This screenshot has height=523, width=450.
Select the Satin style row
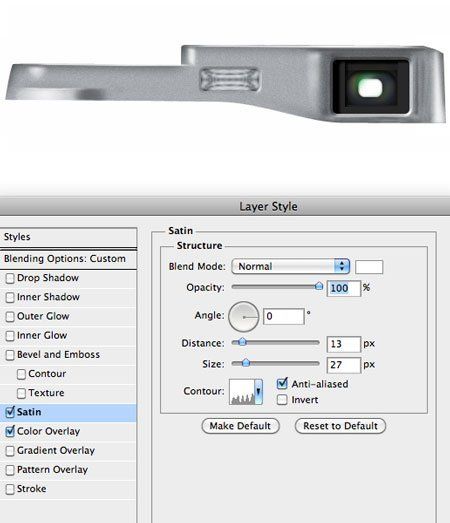pyautogui.click(x=68, y=412)
